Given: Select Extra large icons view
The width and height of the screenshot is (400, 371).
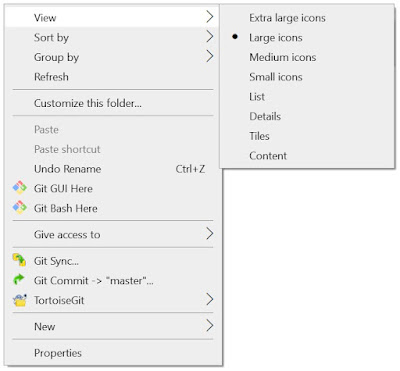Looking at the screenshot, I should point(287,18).
